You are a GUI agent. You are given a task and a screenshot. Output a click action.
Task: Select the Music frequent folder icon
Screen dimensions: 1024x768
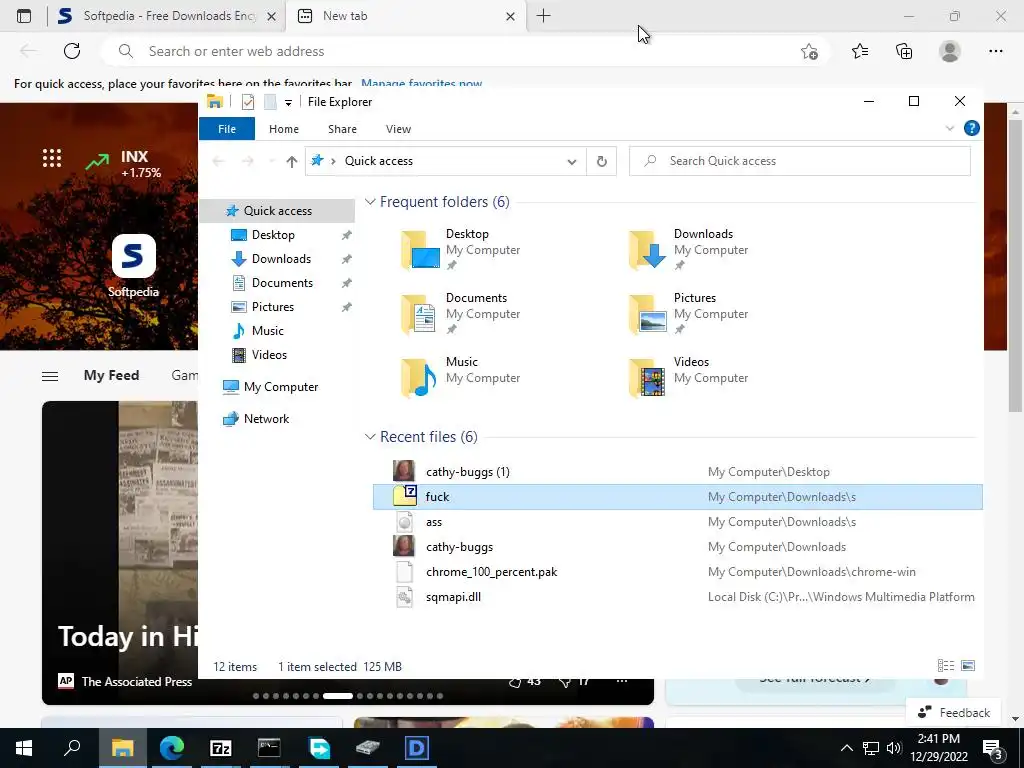(420, 377)
